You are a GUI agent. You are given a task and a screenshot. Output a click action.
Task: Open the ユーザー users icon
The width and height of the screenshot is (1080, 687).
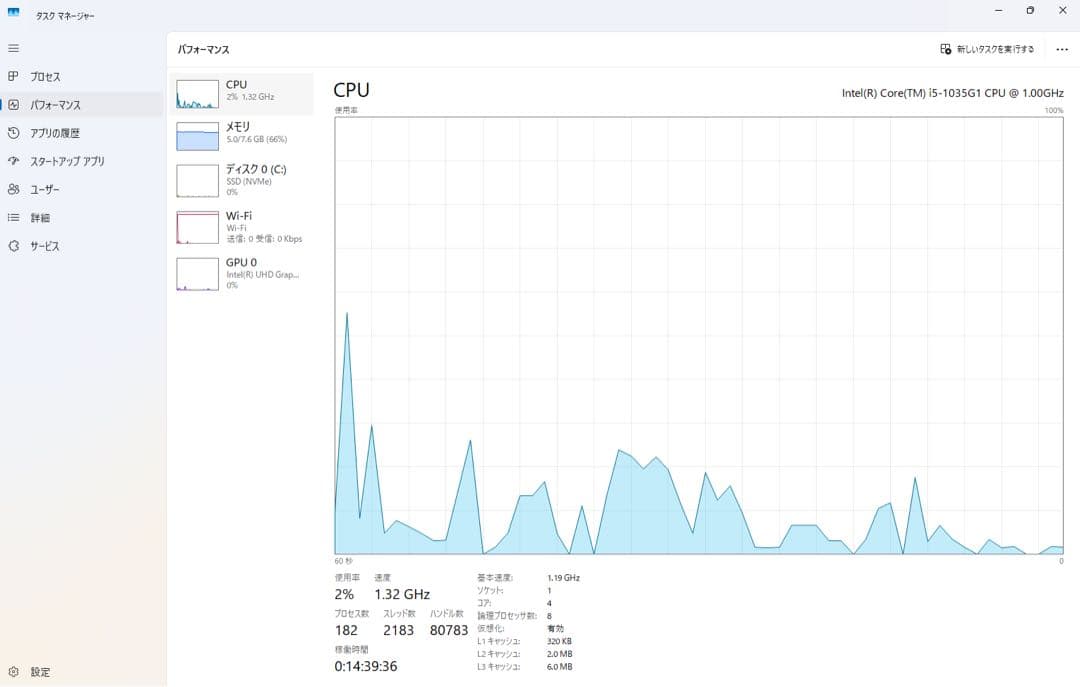coord(13,189)
